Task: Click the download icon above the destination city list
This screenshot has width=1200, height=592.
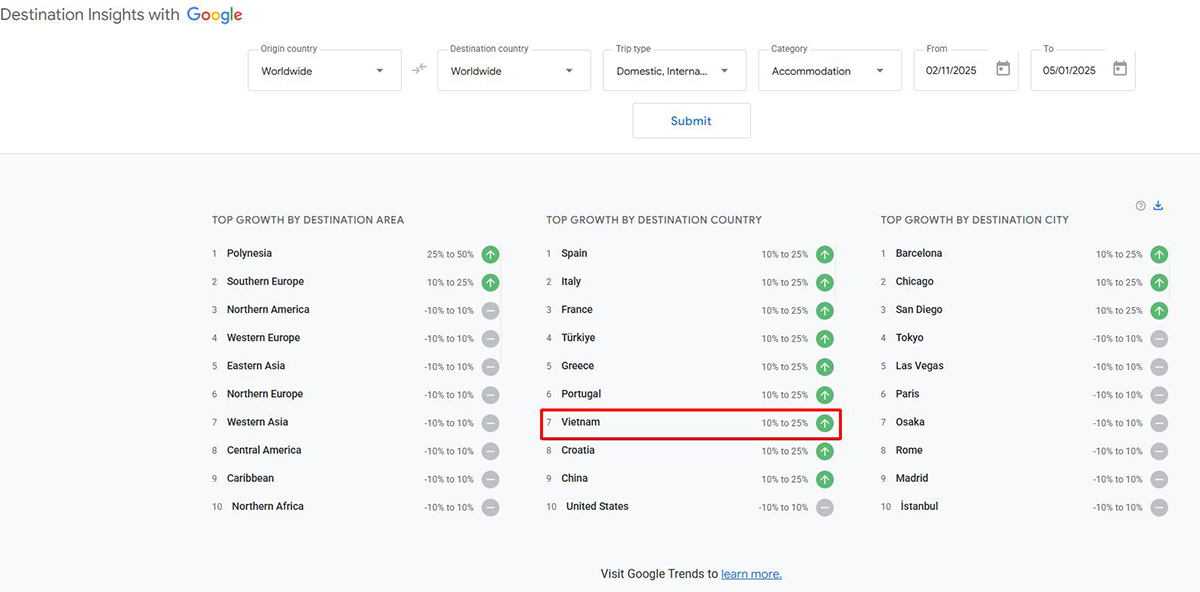Action: 1158,205
